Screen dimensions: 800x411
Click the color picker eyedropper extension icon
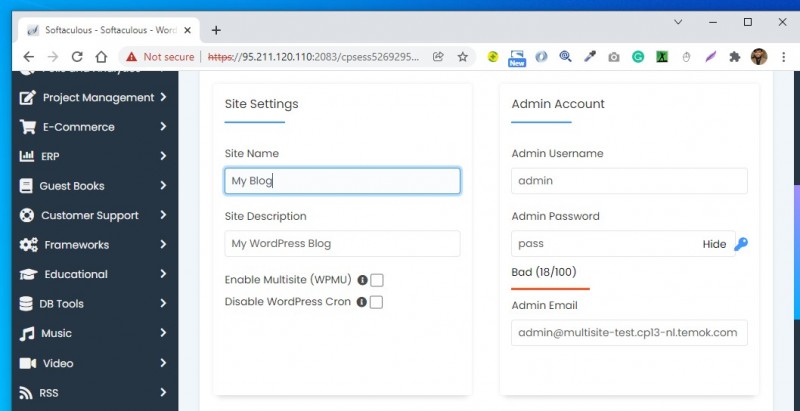click(590, 57)
